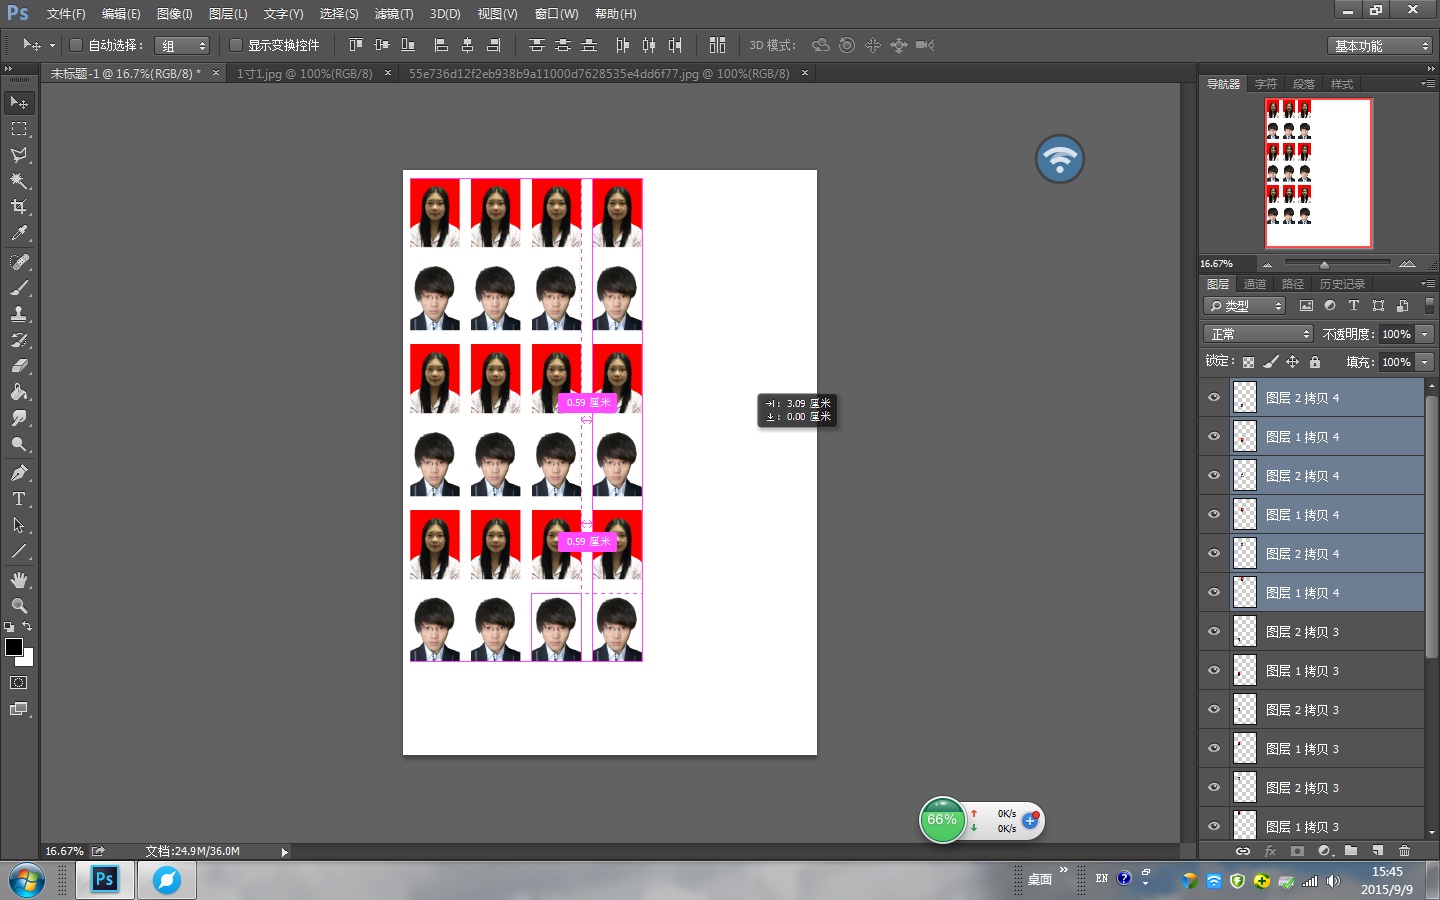The image size is (1440, 900).
Task: Select the Eyedropper tool
Action: coord(19,233)
